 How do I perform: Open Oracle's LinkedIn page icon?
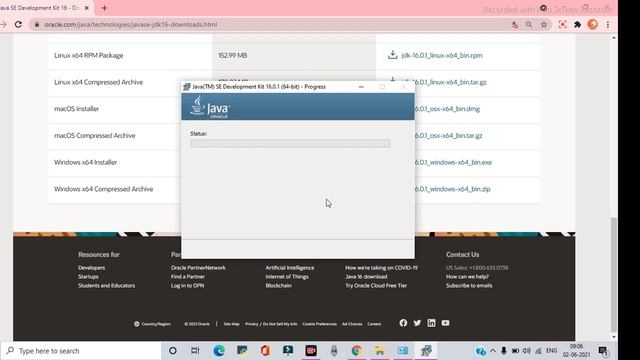coord(431,323)
